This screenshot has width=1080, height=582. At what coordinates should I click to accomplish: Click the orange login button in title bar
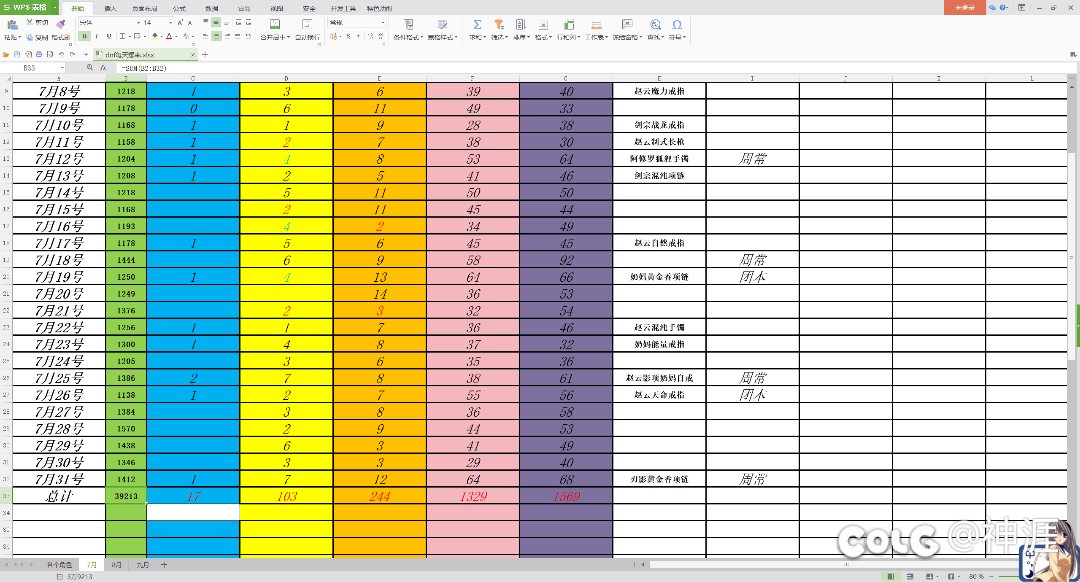pos(964,7)
